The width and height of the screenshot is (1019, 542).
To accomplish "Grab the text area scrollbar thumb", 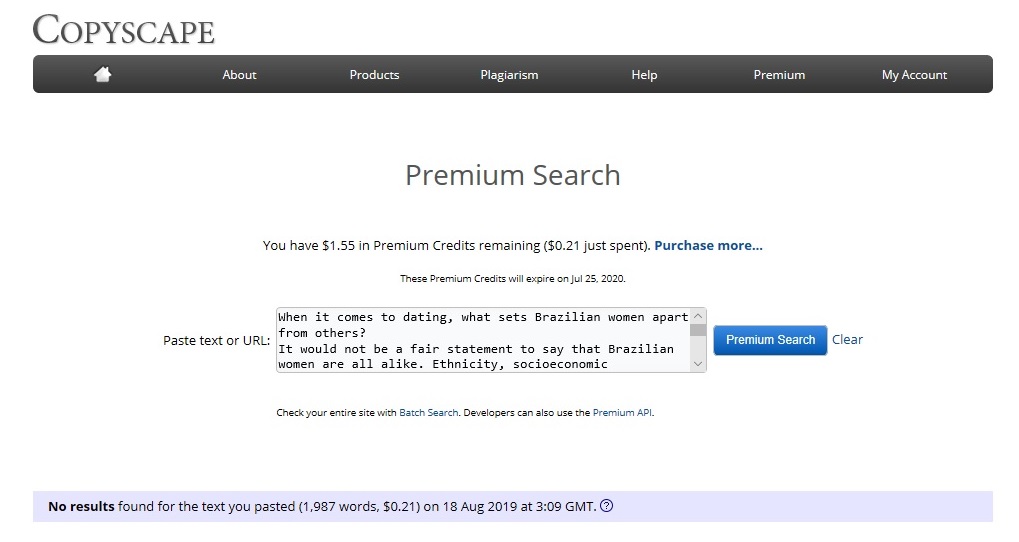I will (x=698, y=329).
